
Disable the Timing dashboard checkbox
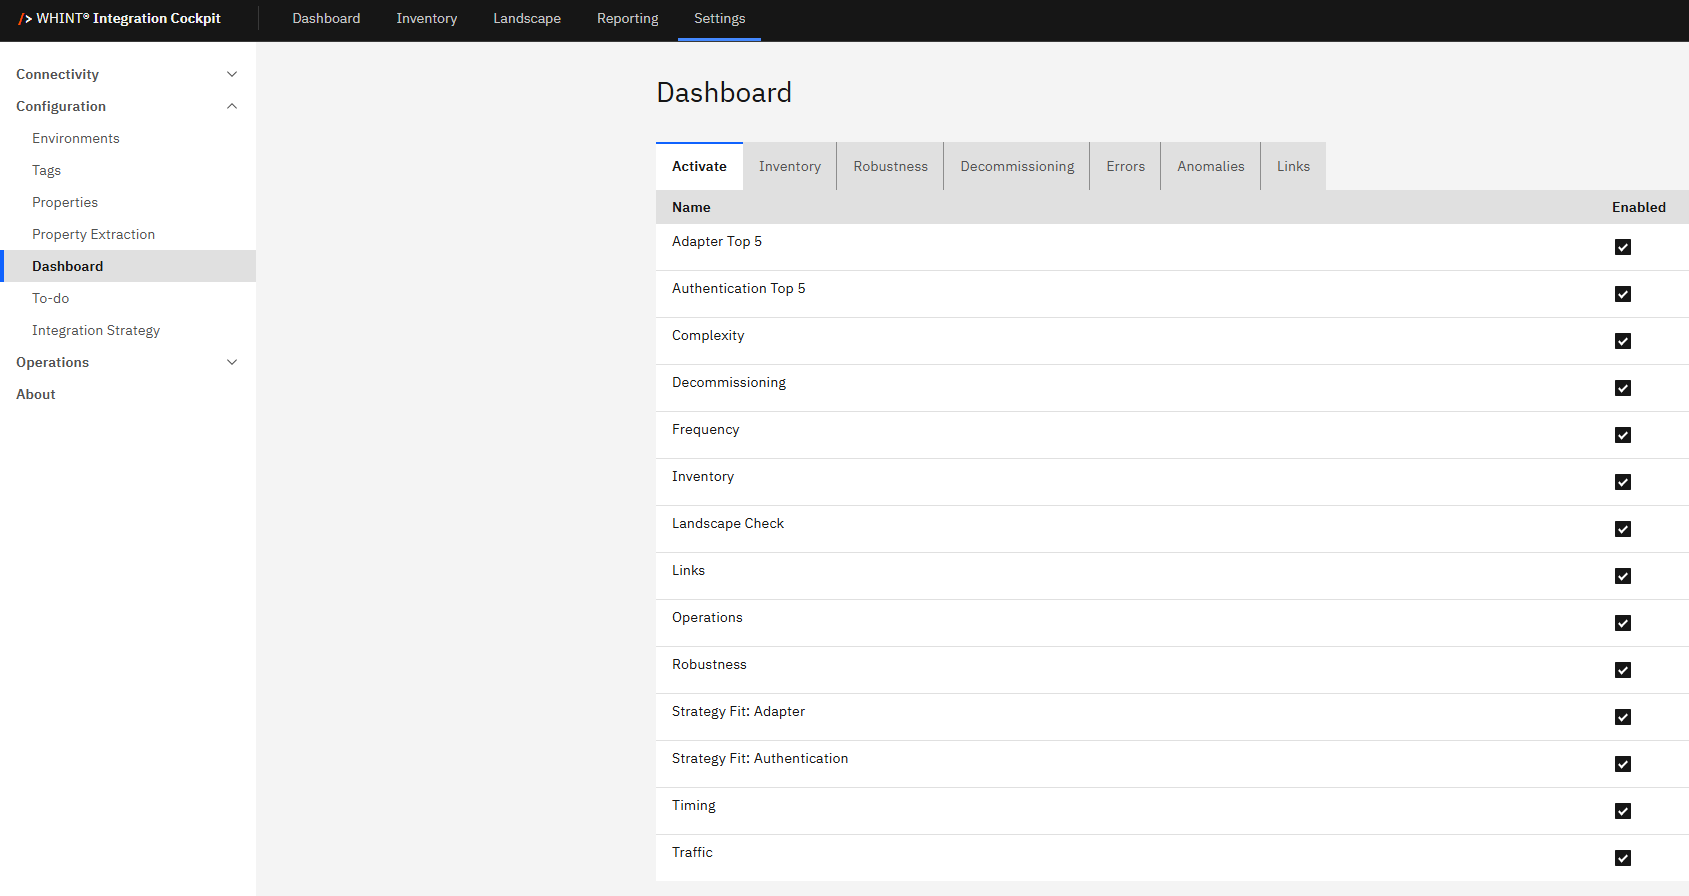[x=1622, y=811]
